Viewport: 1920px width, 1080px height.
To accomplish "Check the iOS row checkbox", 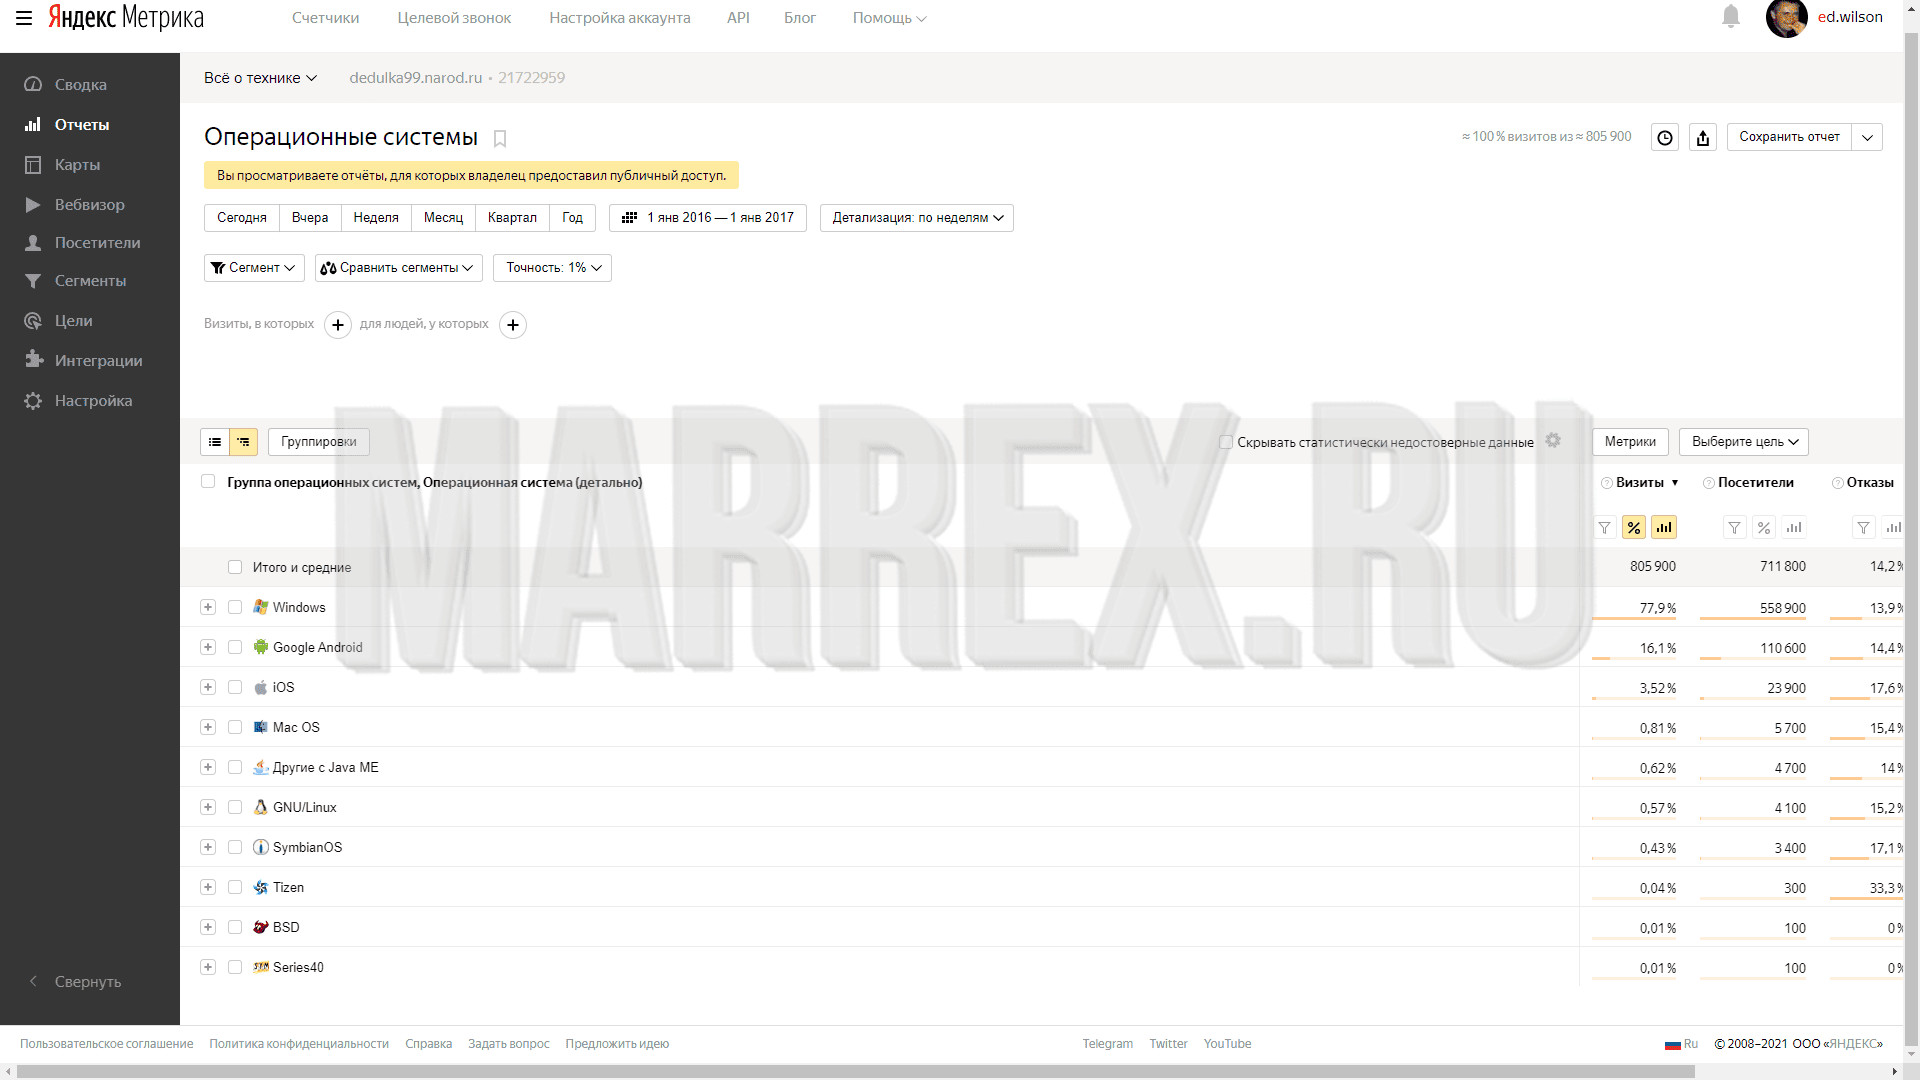I will click(235, 687).
